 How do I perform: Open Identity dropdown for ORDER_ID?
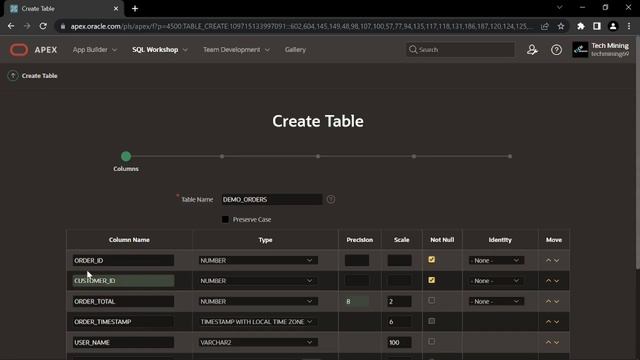coord(496,260)
